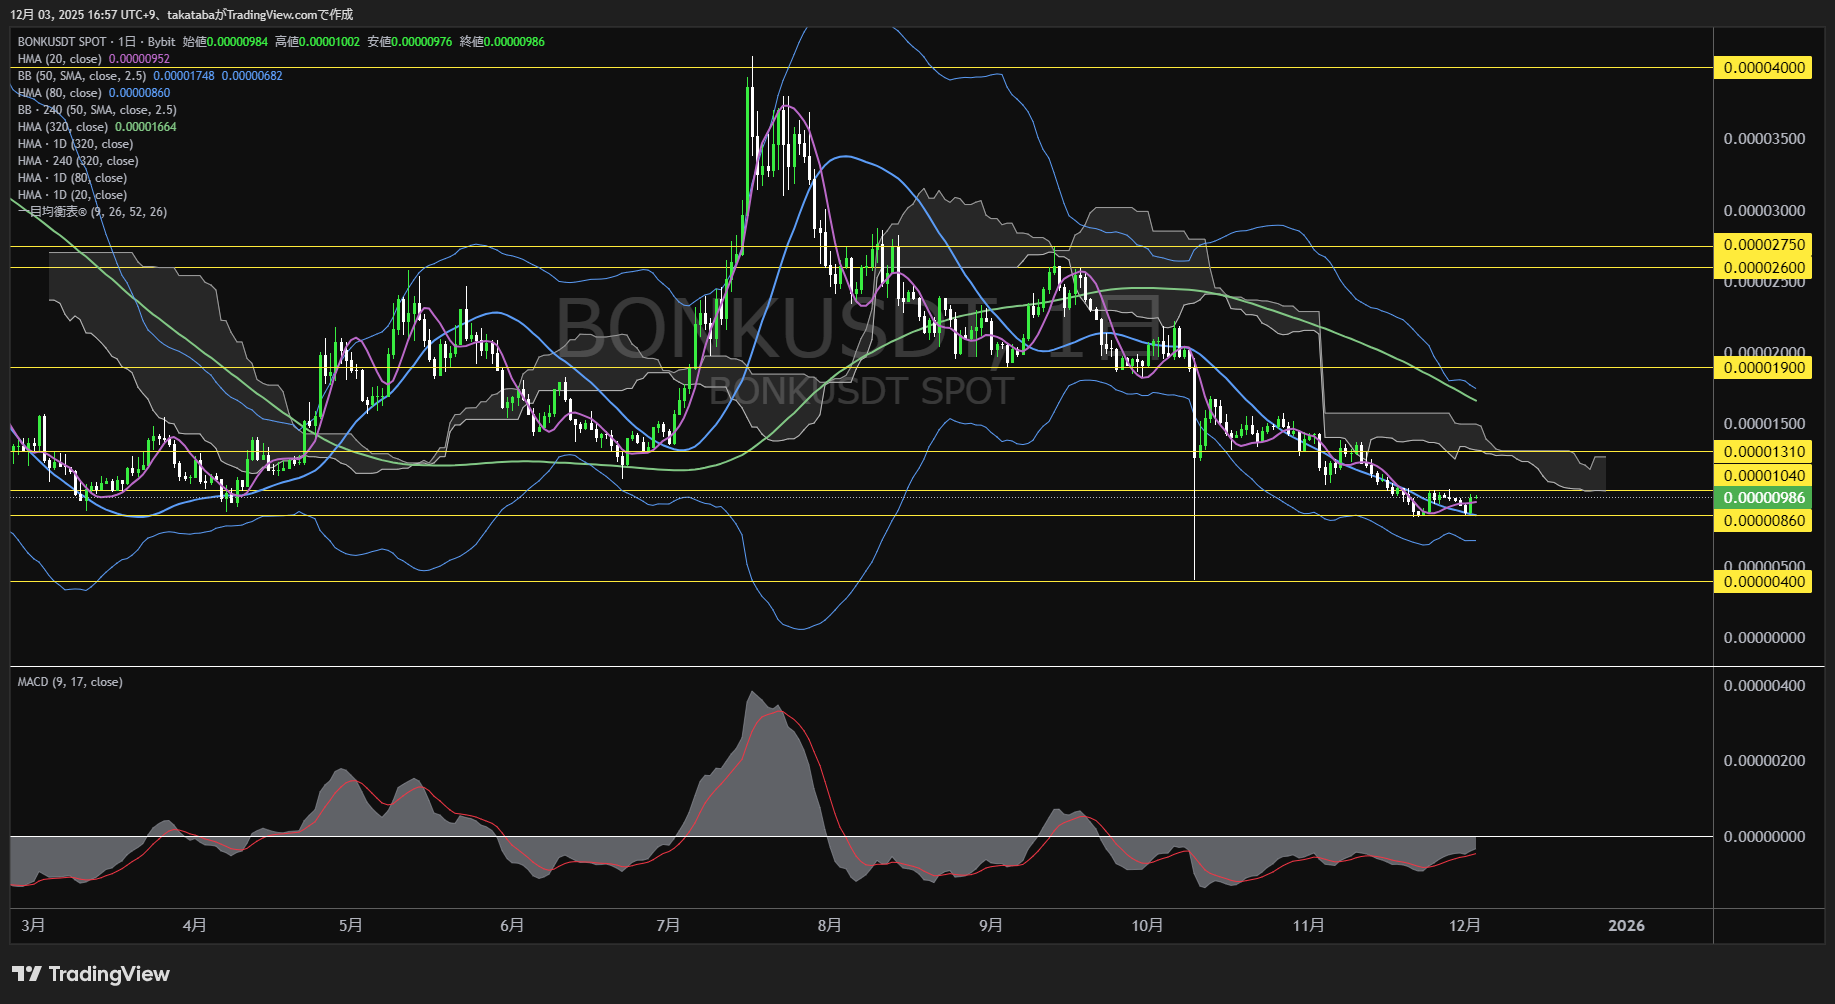Select the HMA (80, close) indicator legend

tap(59, 93)
